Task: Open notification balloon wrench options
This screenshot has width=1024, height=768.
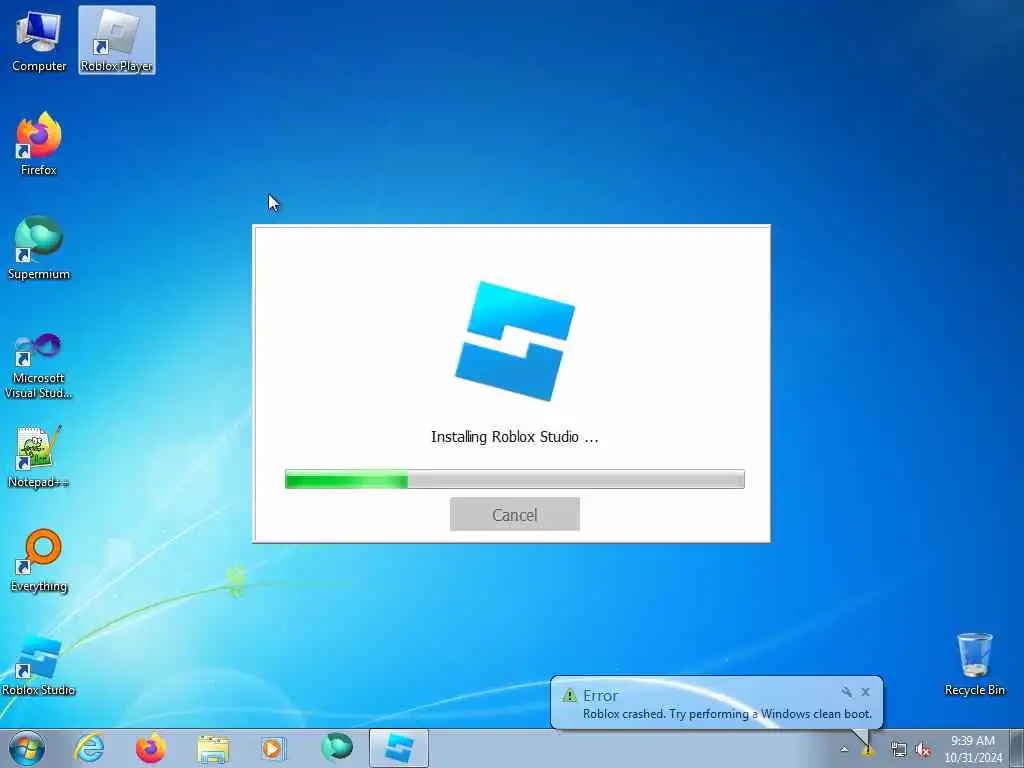Action: coord(846,692)
